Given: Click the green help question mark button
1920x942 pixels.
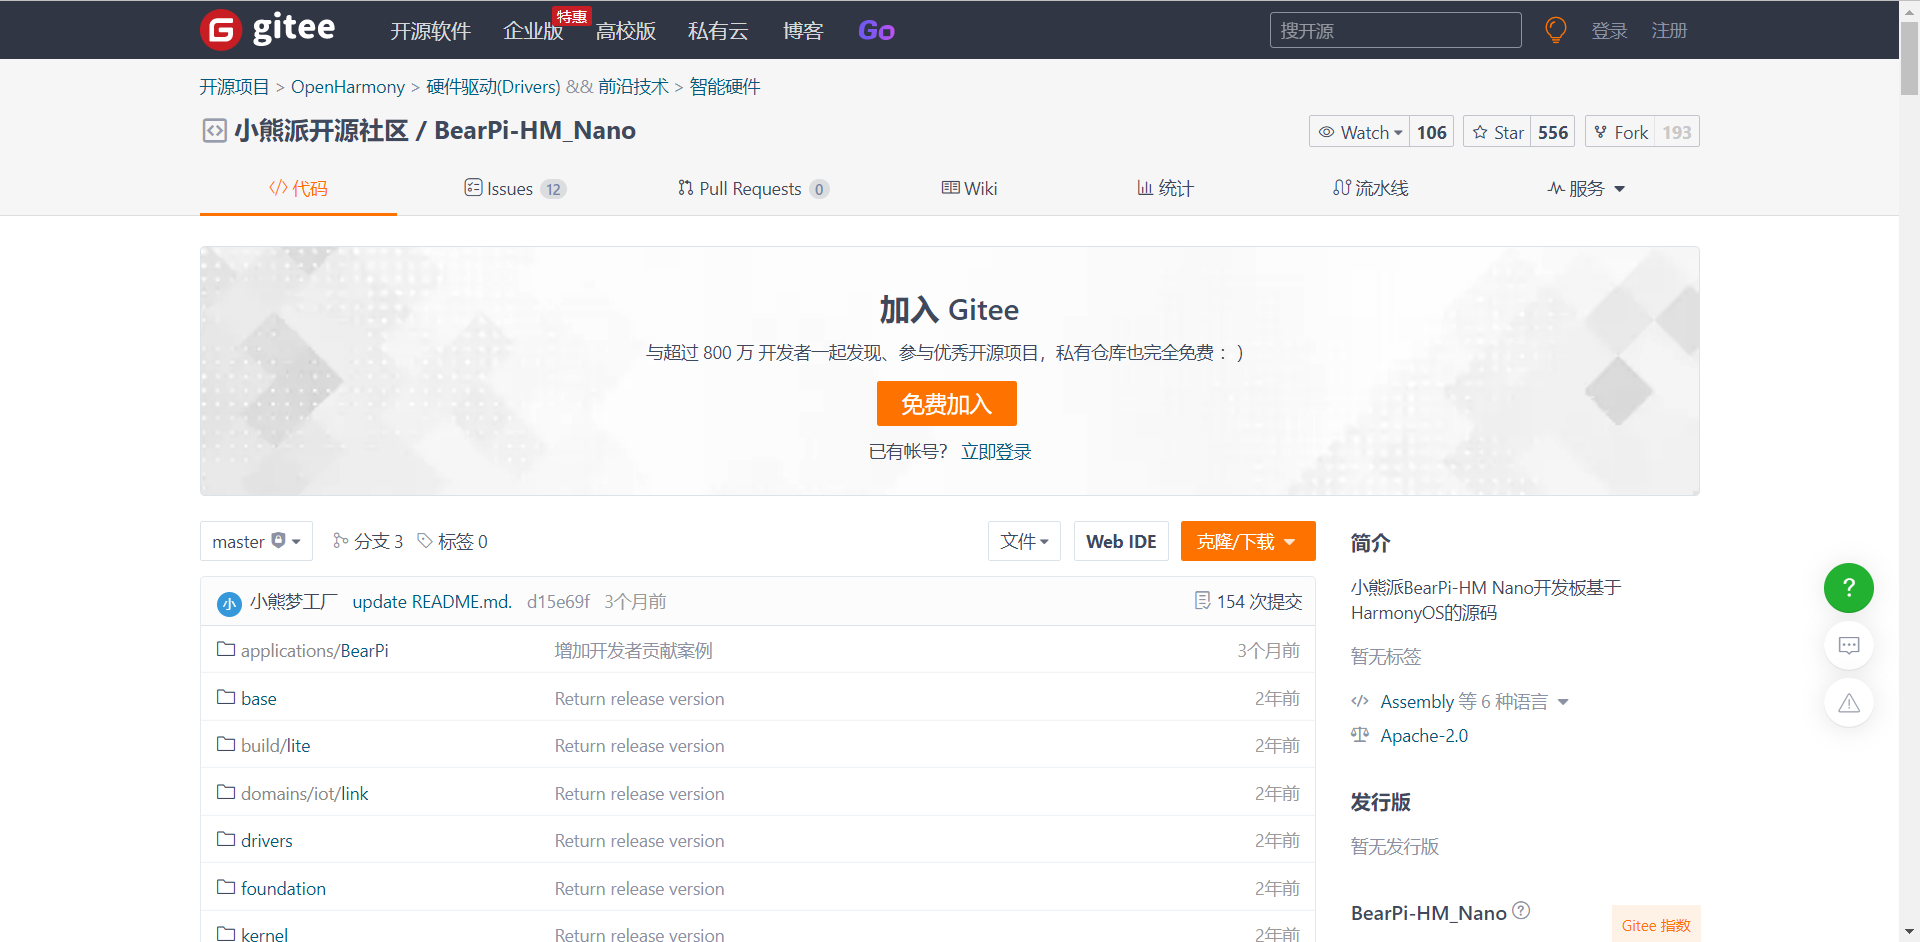Looking at the screenshot, I should (1848, 588).
